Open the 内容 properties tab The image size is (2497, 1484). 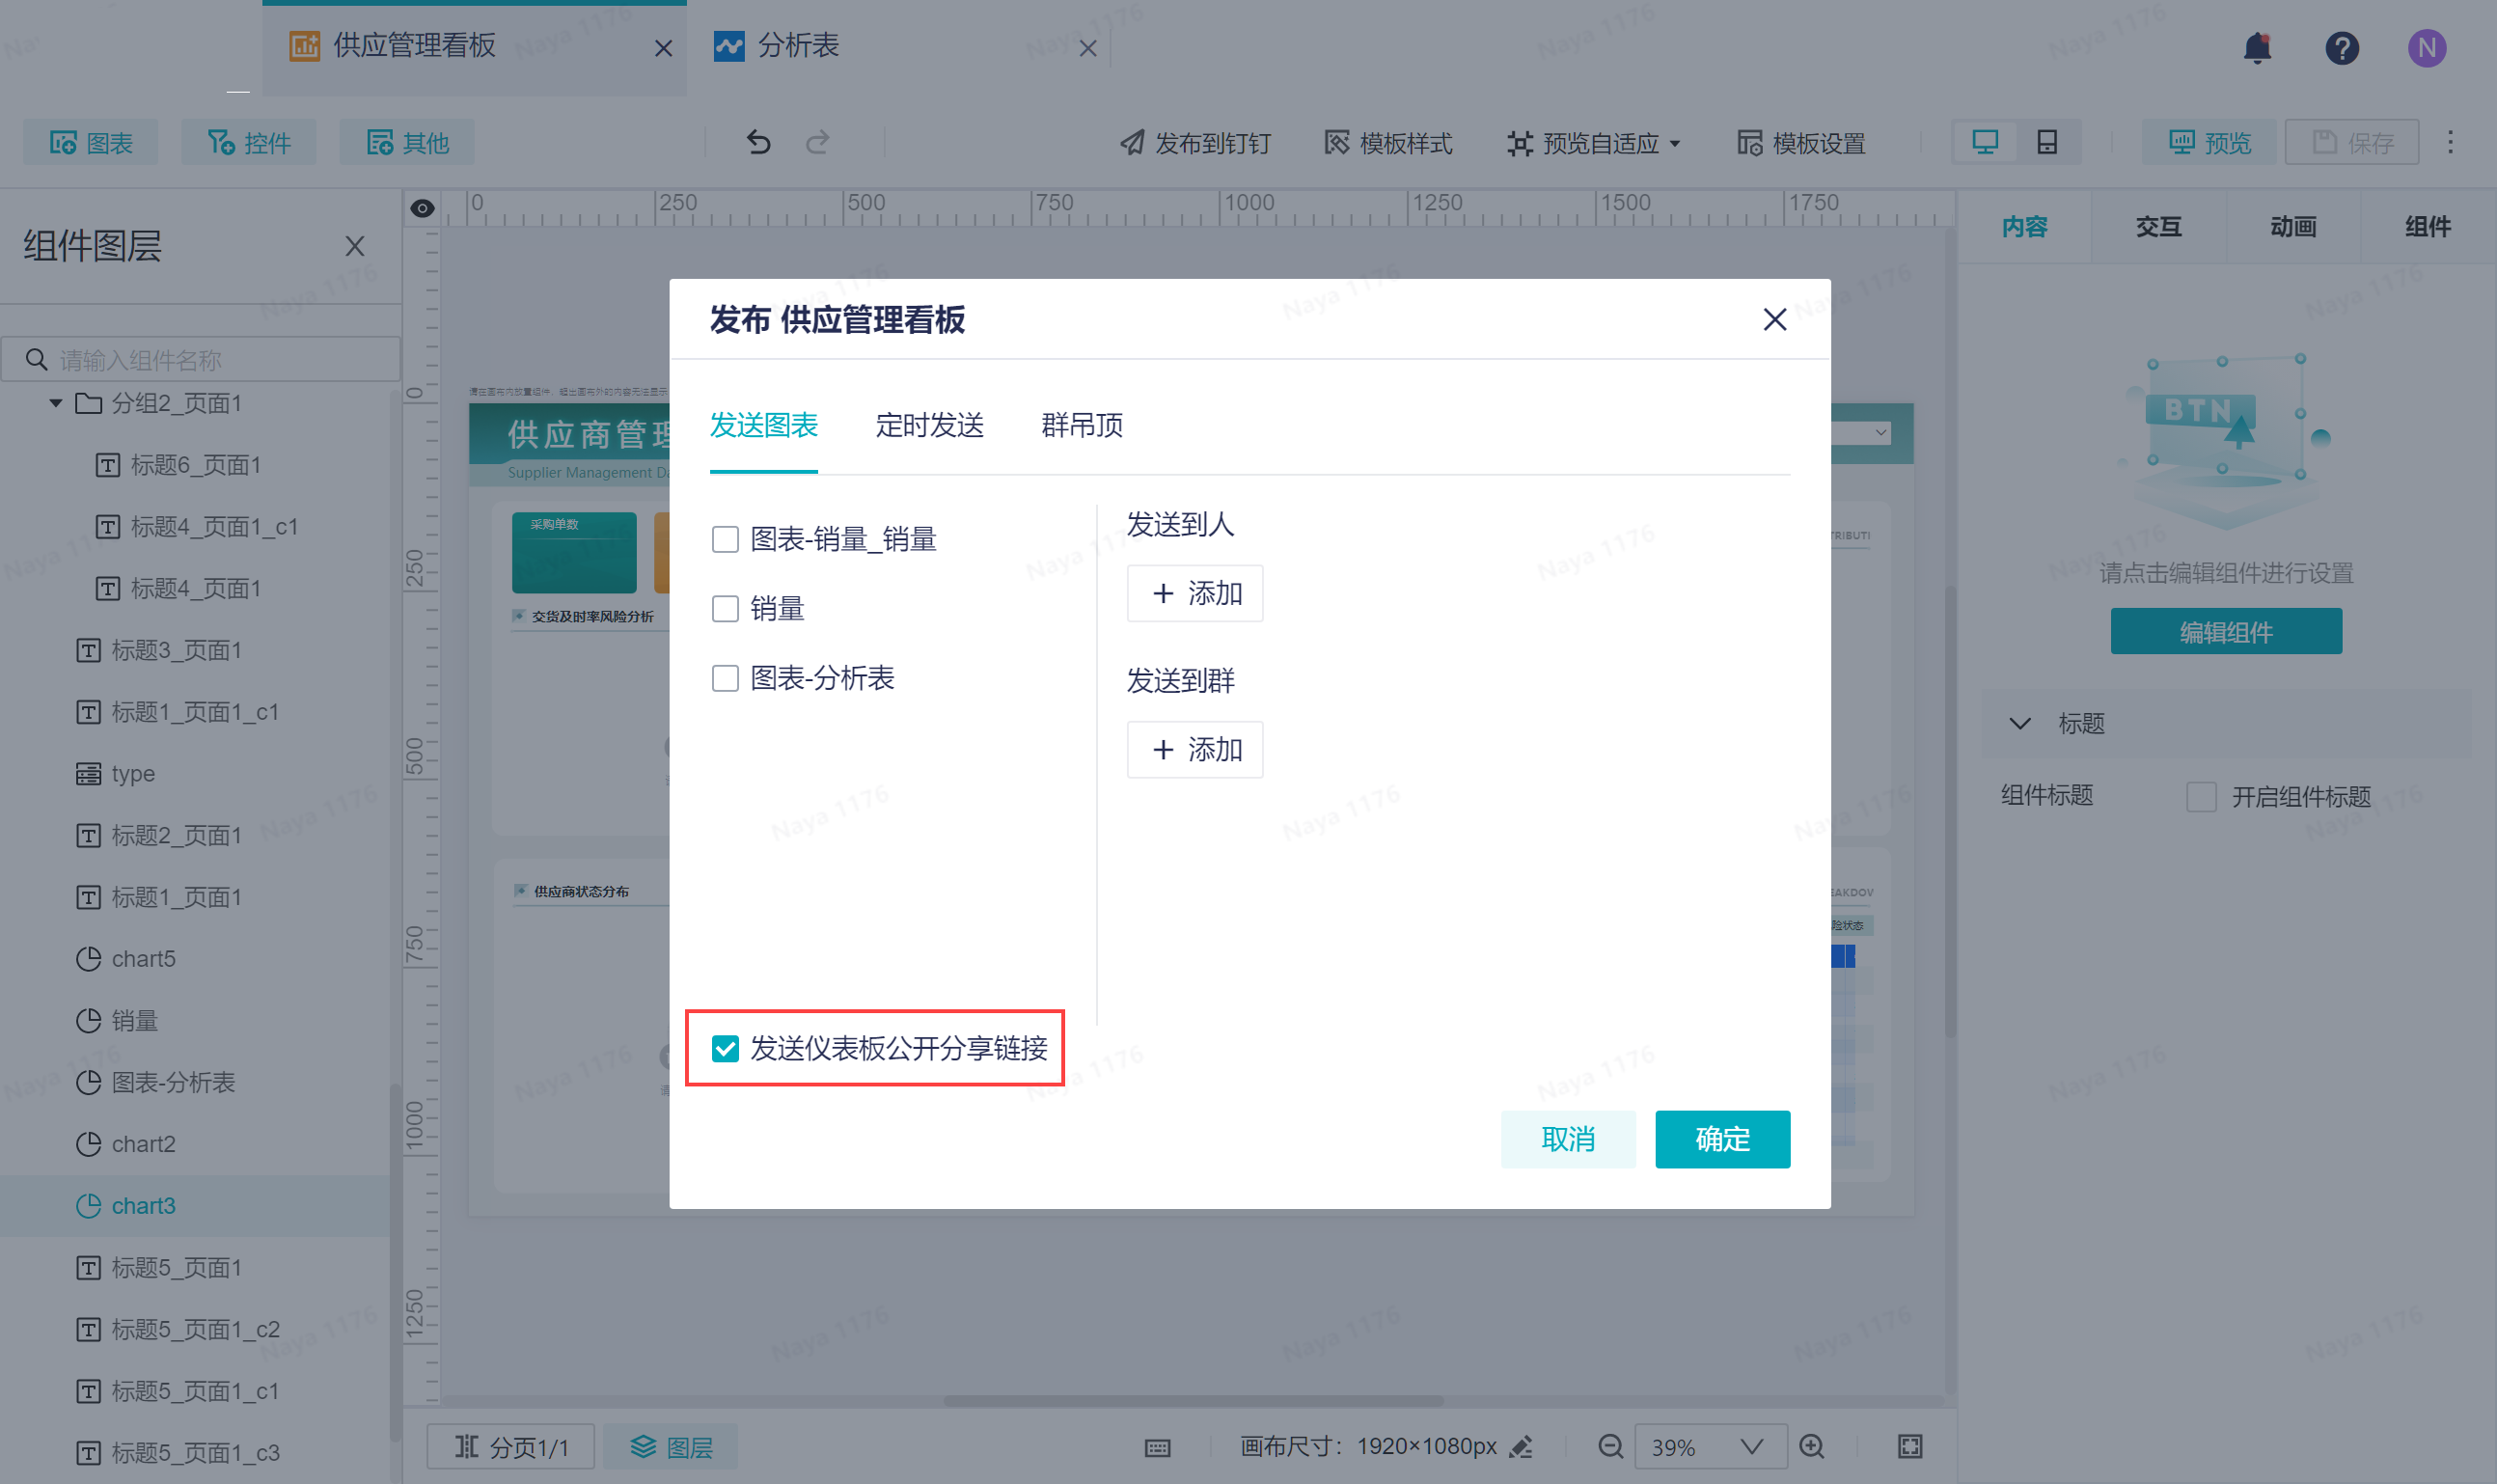click(2024, 227)
